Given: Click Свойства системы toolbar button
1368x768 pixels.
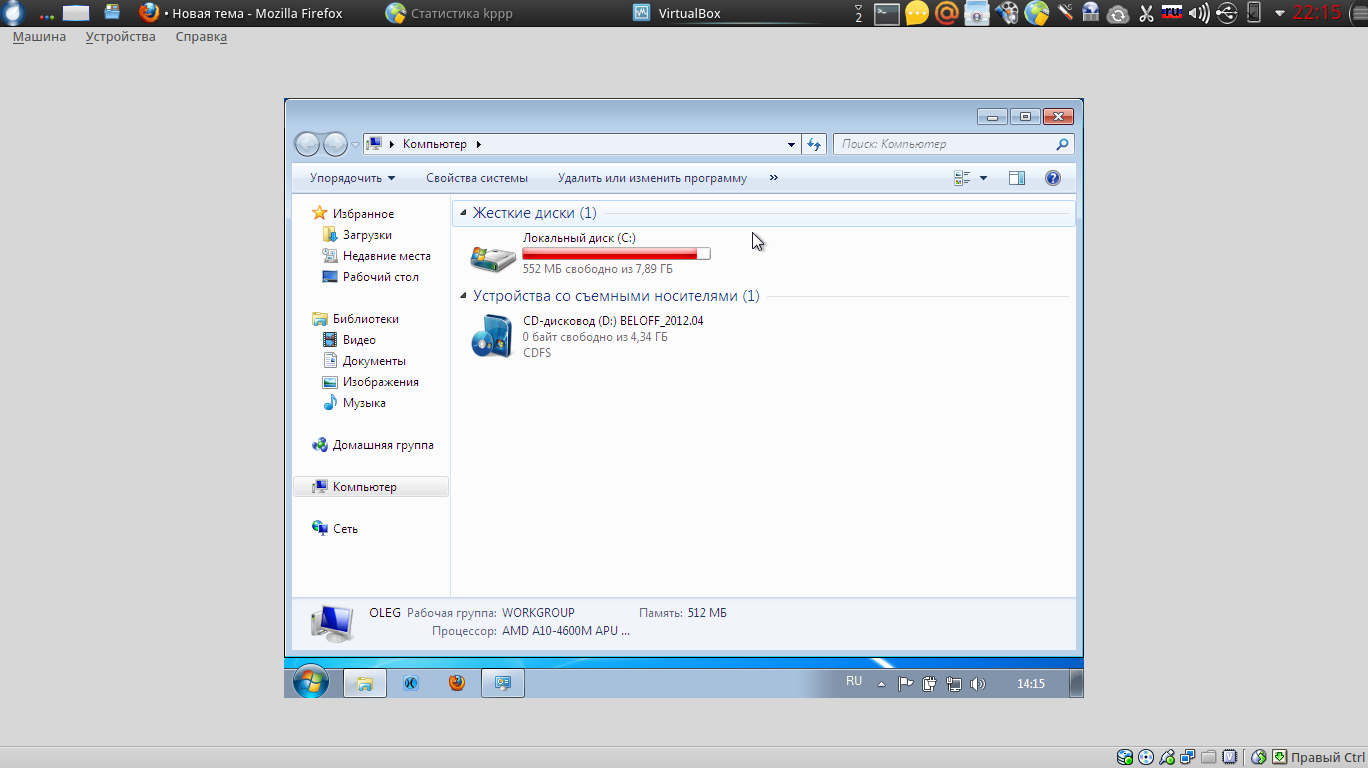Looking at the screenshot, I should (x=477, y=178).
